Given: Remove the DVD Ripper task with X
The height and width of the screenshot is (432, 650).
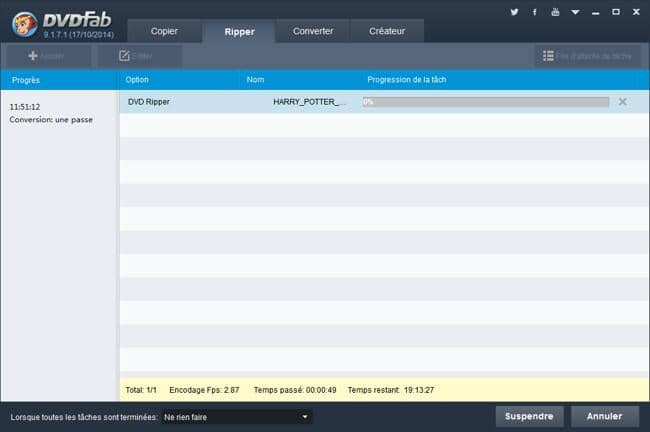Looking at the screenshot, I should (622, 102).
